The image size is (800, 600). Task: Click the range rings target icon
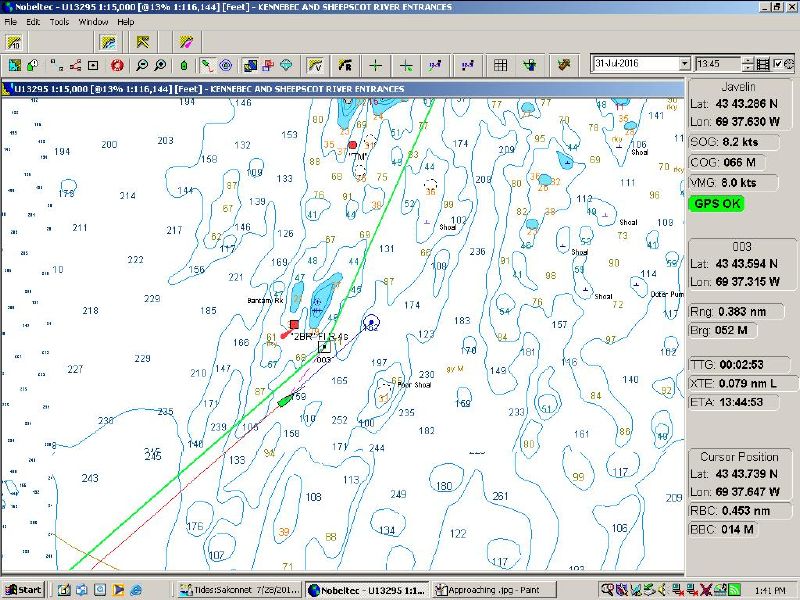225,66
